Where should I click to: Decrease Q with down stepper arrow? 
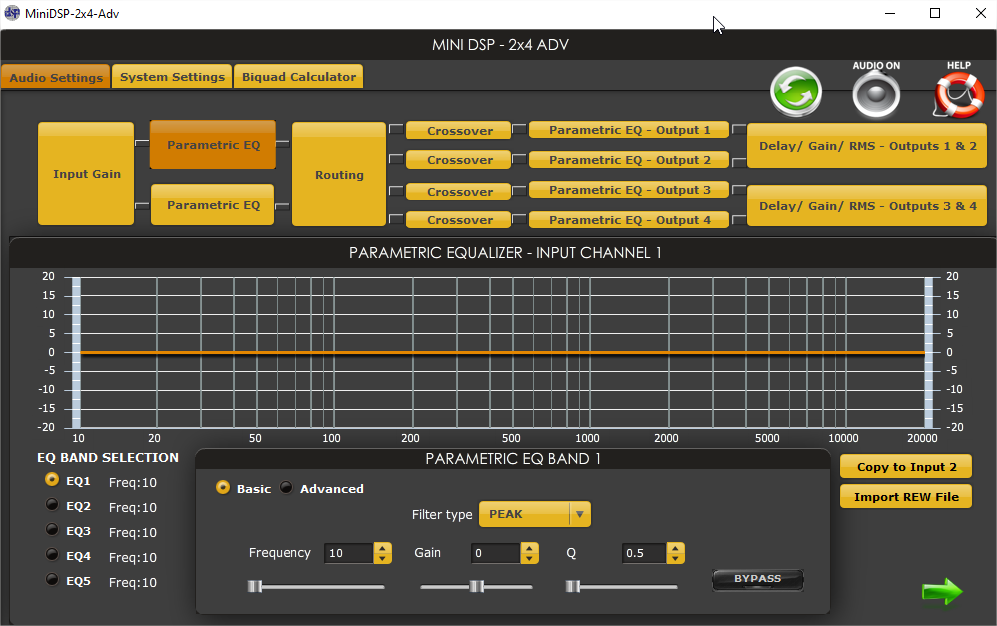[x=675, y=558]
